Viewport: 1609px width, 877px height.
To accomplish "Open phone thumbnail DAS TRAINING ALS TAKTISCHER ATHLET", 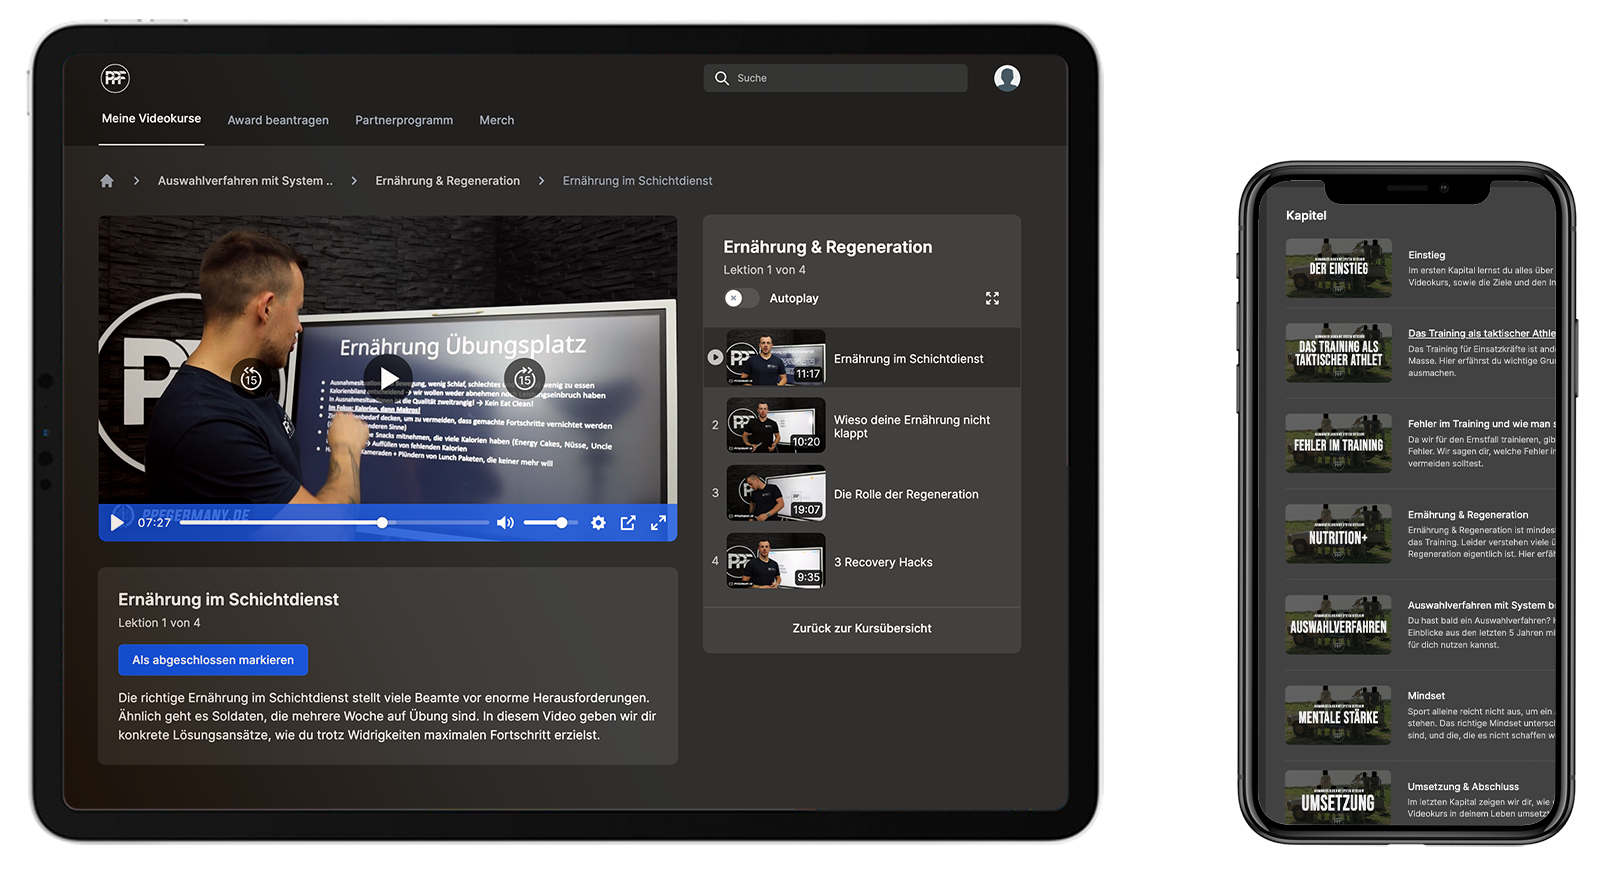I will [x=1339, y=353].
